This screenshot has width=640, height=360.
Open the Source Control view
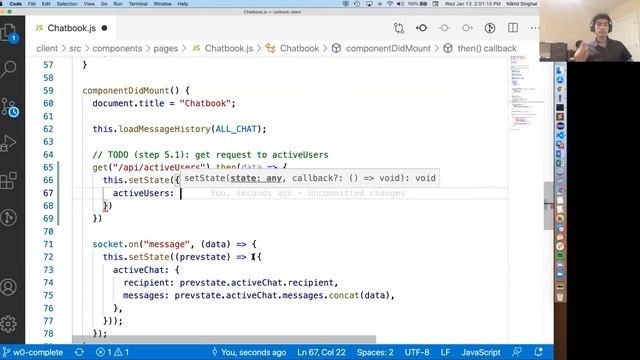click(x=9, y=107)
